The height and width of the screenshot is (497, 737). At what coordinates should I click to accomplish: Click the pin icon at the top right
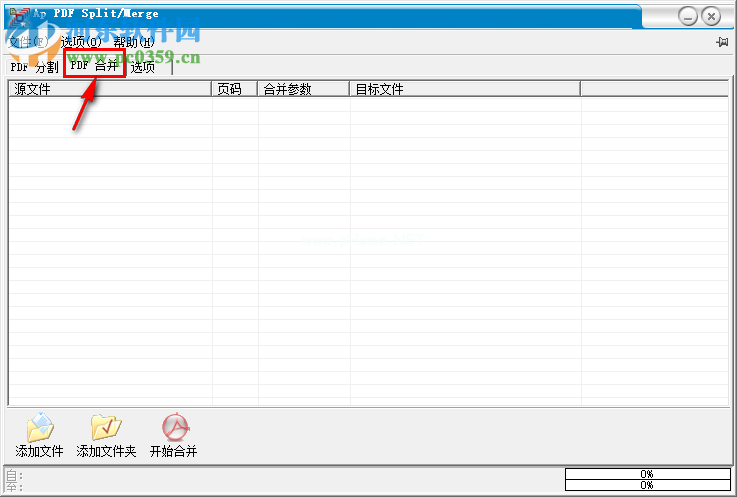722,42
